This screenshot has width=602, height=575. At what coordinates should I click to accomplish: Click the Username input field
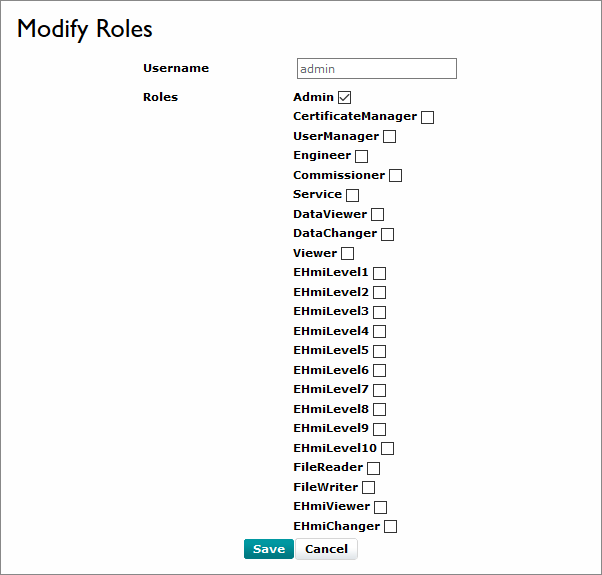[376, 69]
